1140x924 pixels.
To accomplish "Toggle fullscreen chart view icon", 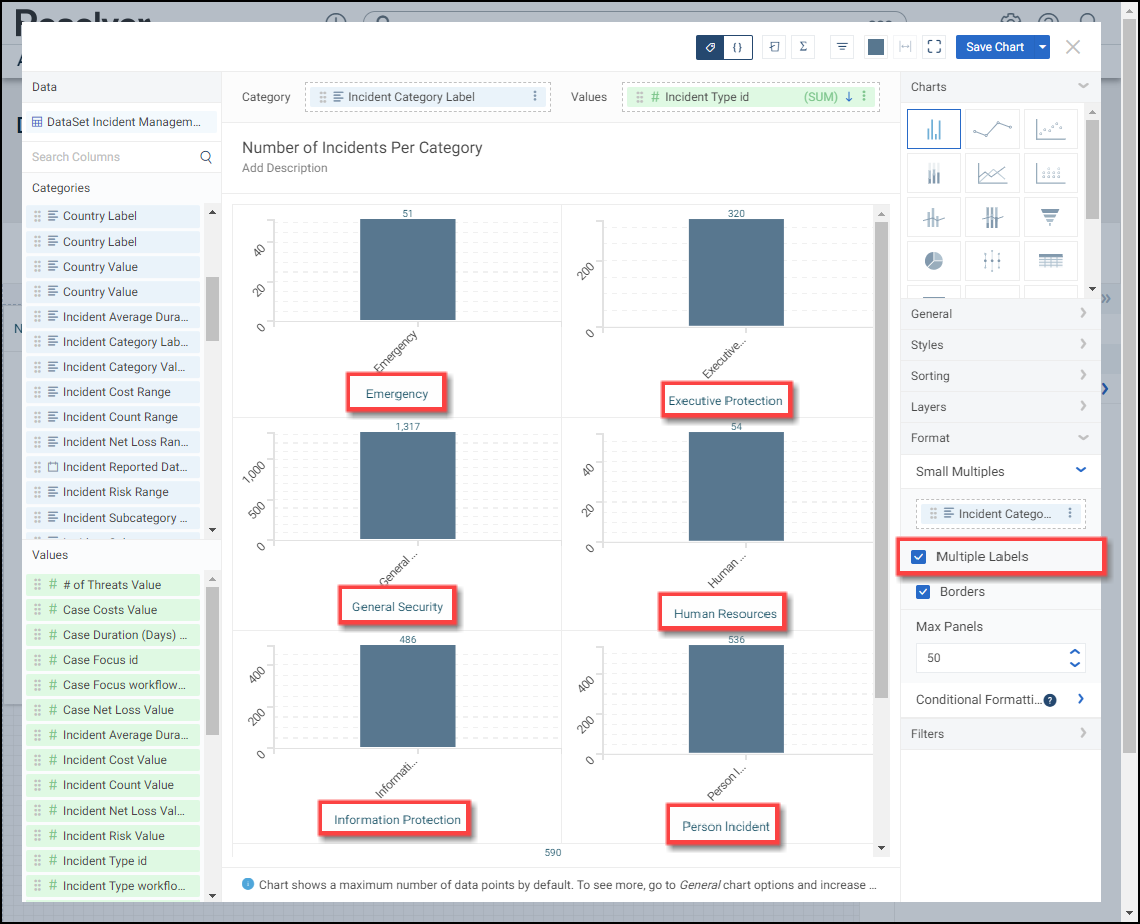I will point(934,47).
